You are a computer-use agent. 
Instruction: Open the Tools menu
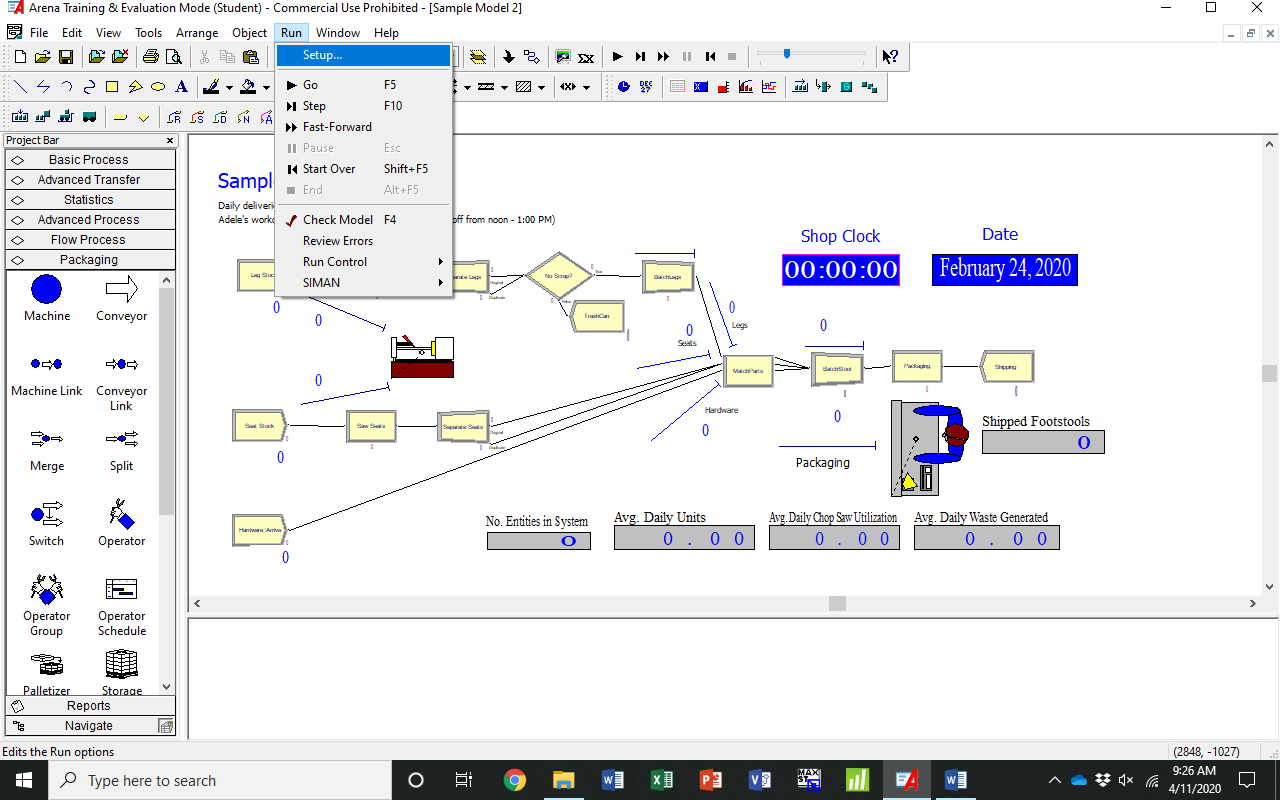[x=148, y=33]
